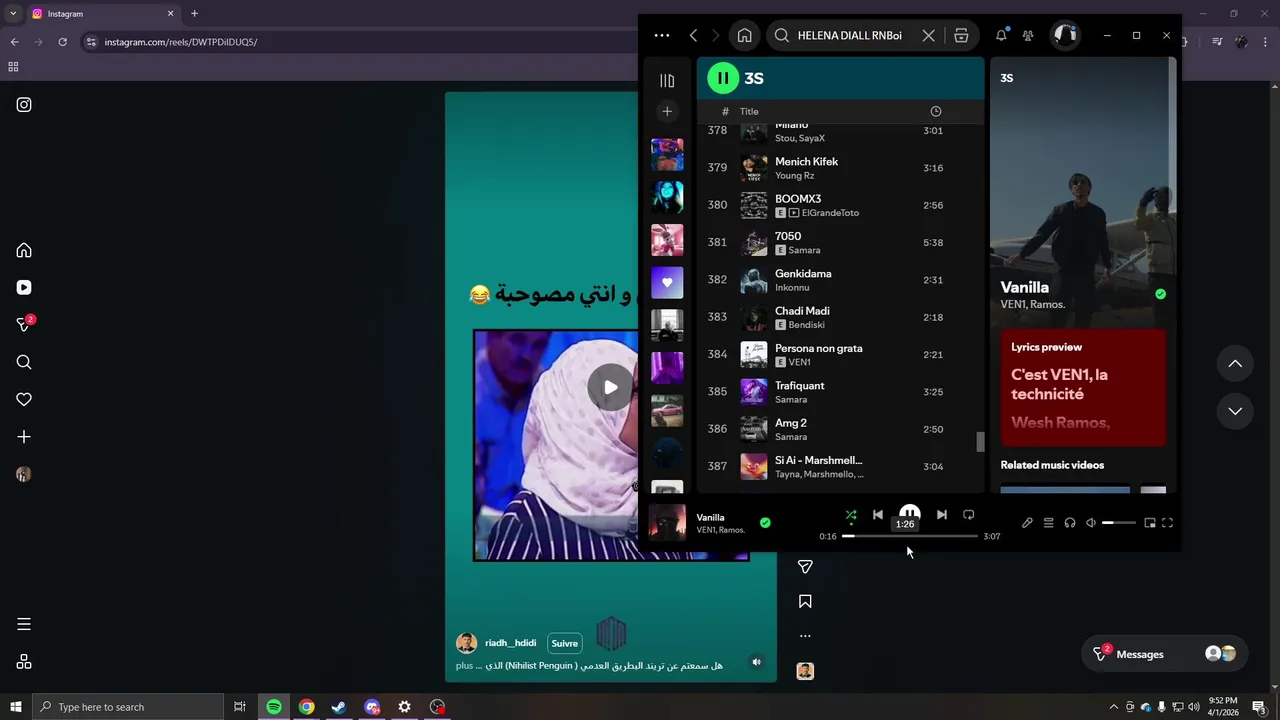Open Young Rz artist link

pyautogui.click(x=794, y=176)
